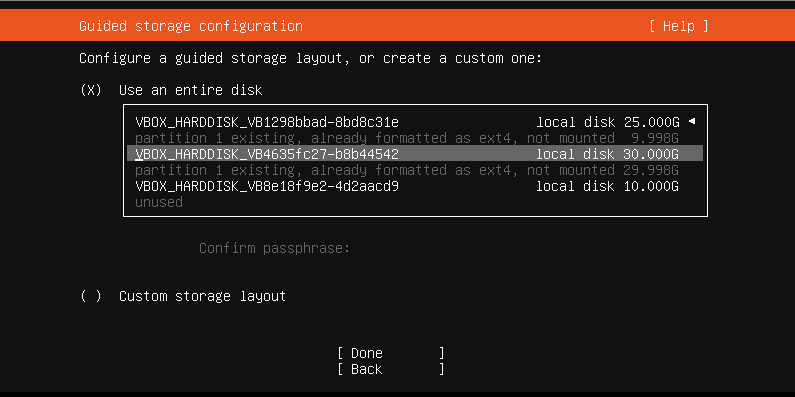The width and height of the screenshot is (795, 397).
Task: Click the 'local disk 30.000G' size entry
Action: 607,154
